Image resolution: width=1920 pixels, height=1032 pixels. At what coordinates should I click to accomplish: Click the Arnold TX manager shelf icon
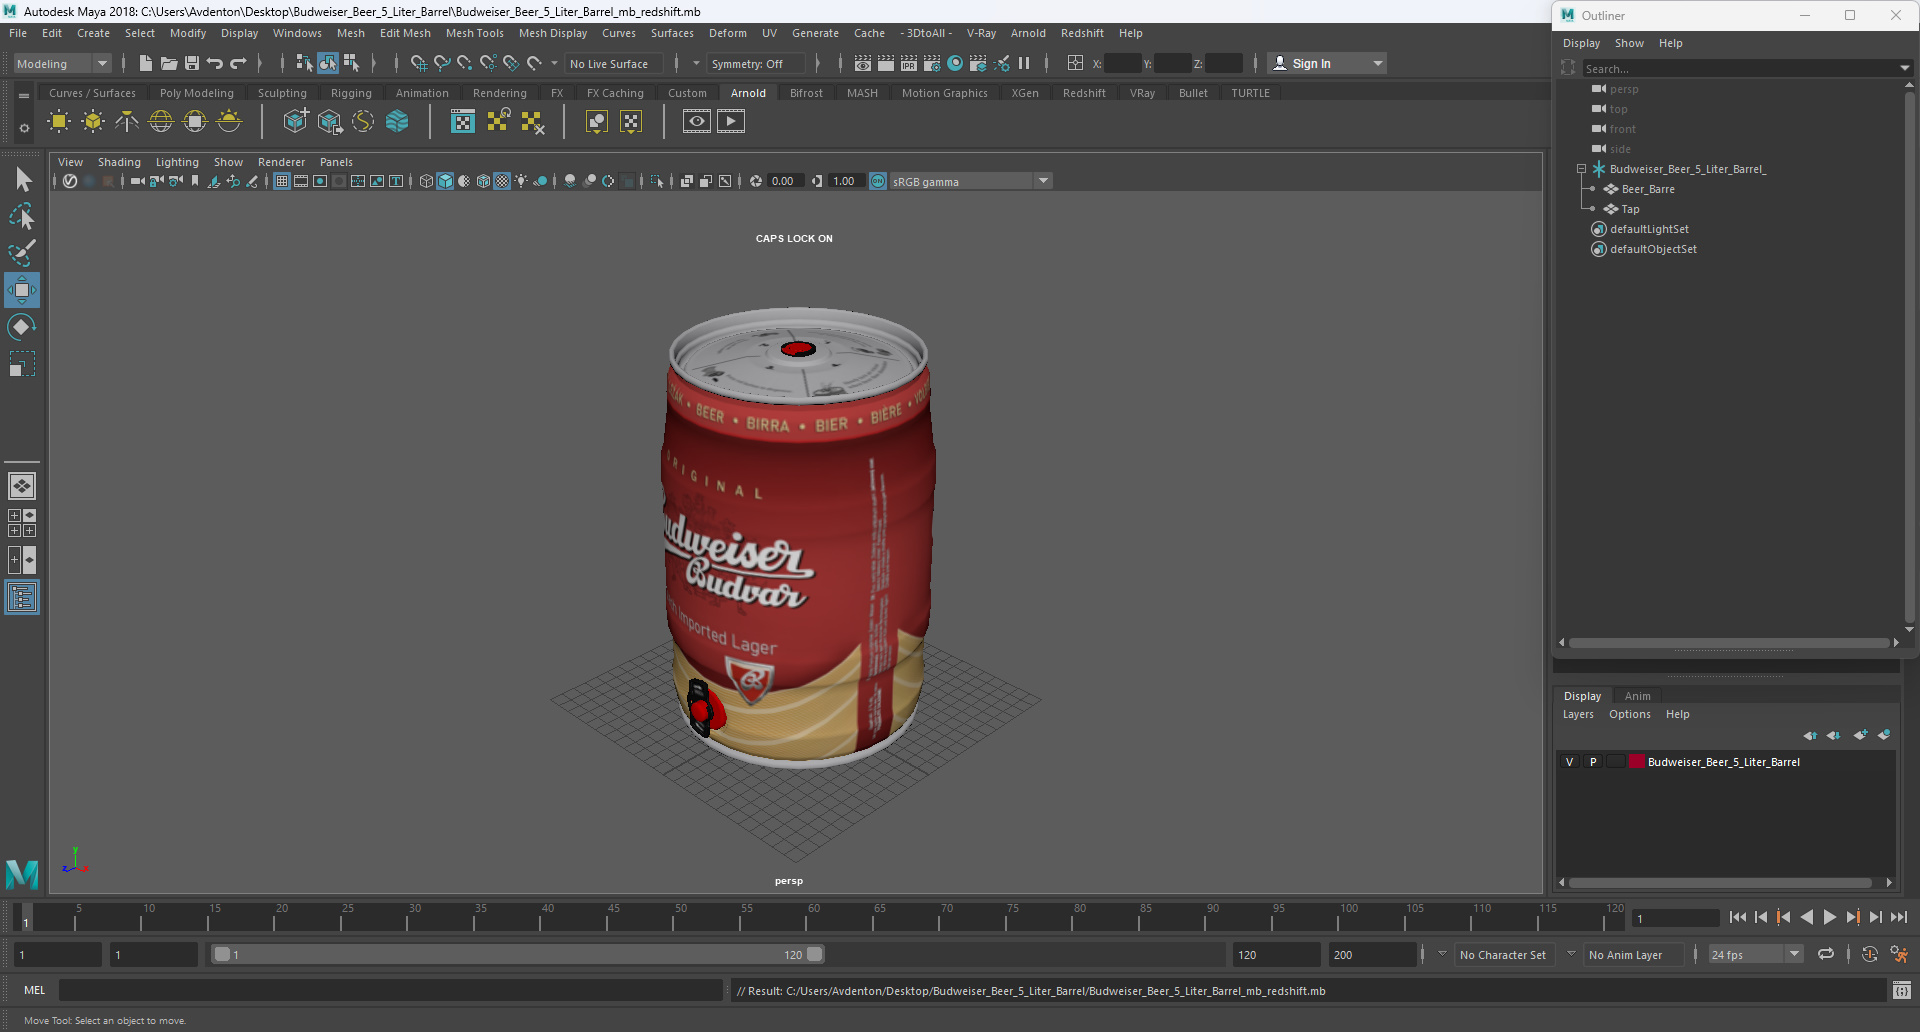[x=463, y=122]
